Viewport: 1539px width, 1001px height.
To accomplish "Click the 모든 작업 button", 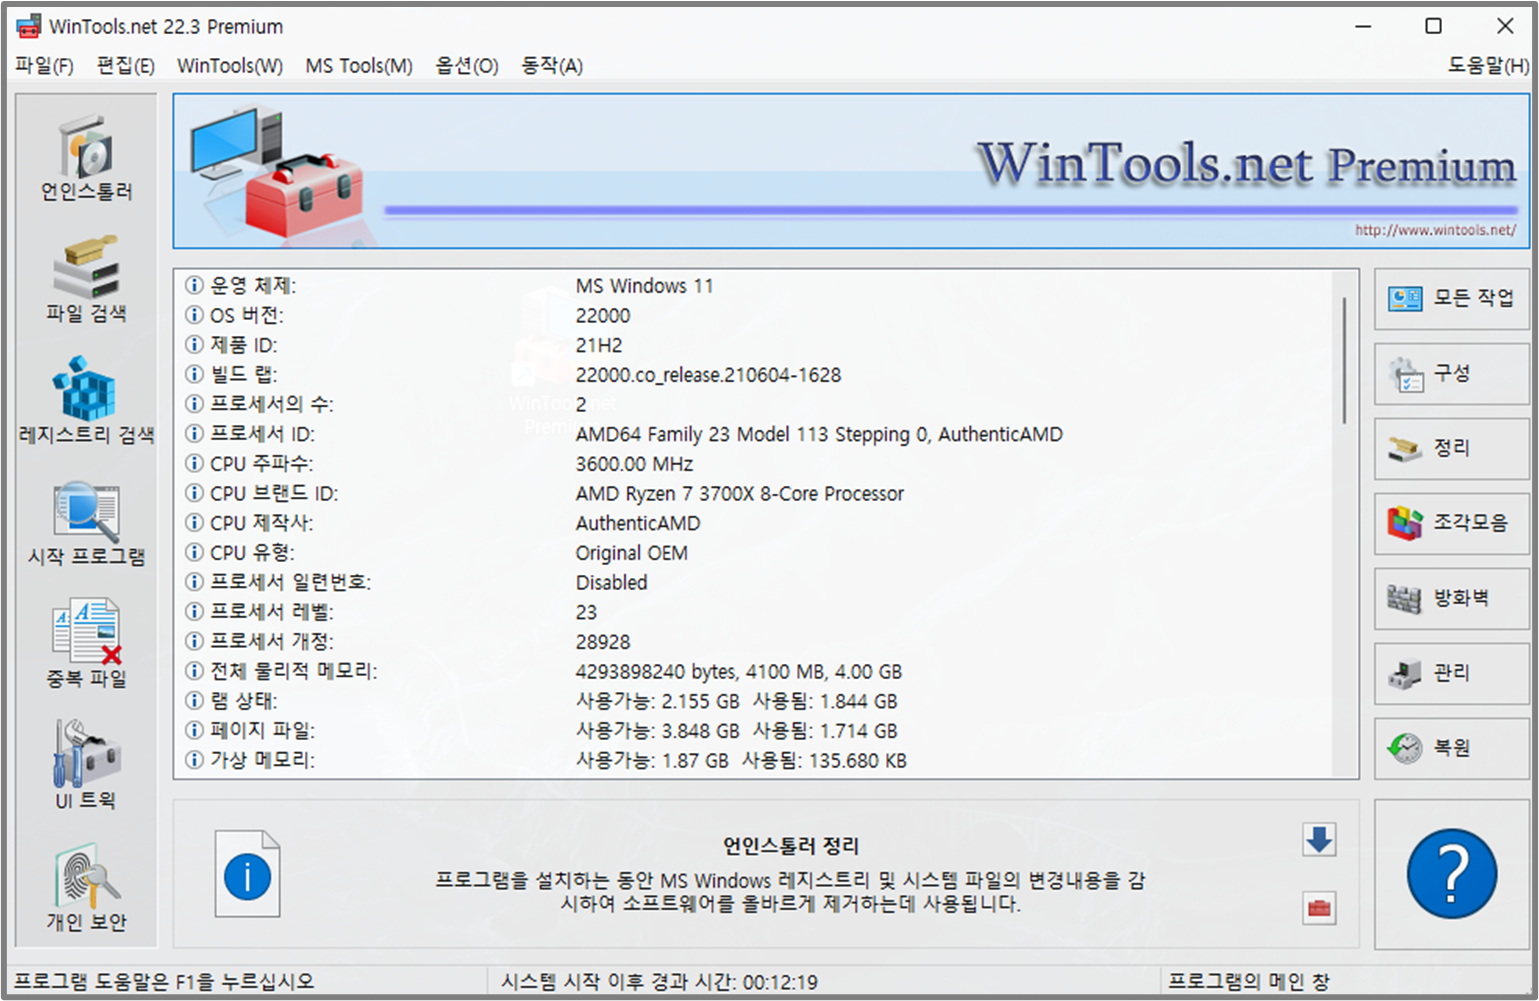I will coord(1451,298).
